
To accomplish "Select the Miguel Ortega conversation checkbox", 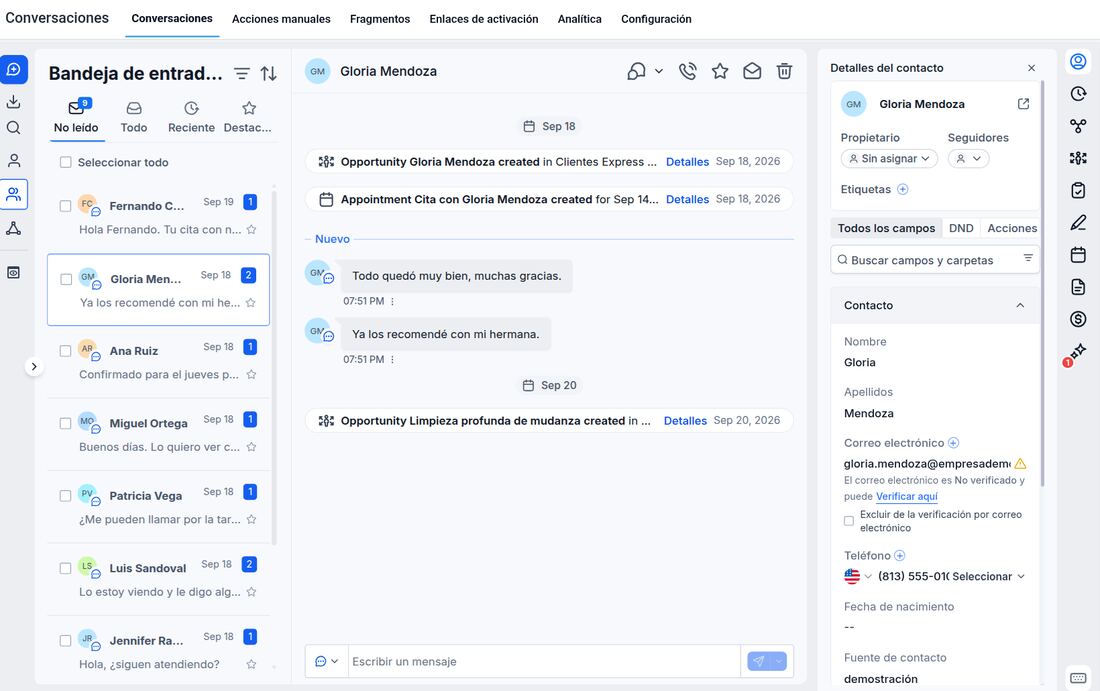I will (65, 423).
